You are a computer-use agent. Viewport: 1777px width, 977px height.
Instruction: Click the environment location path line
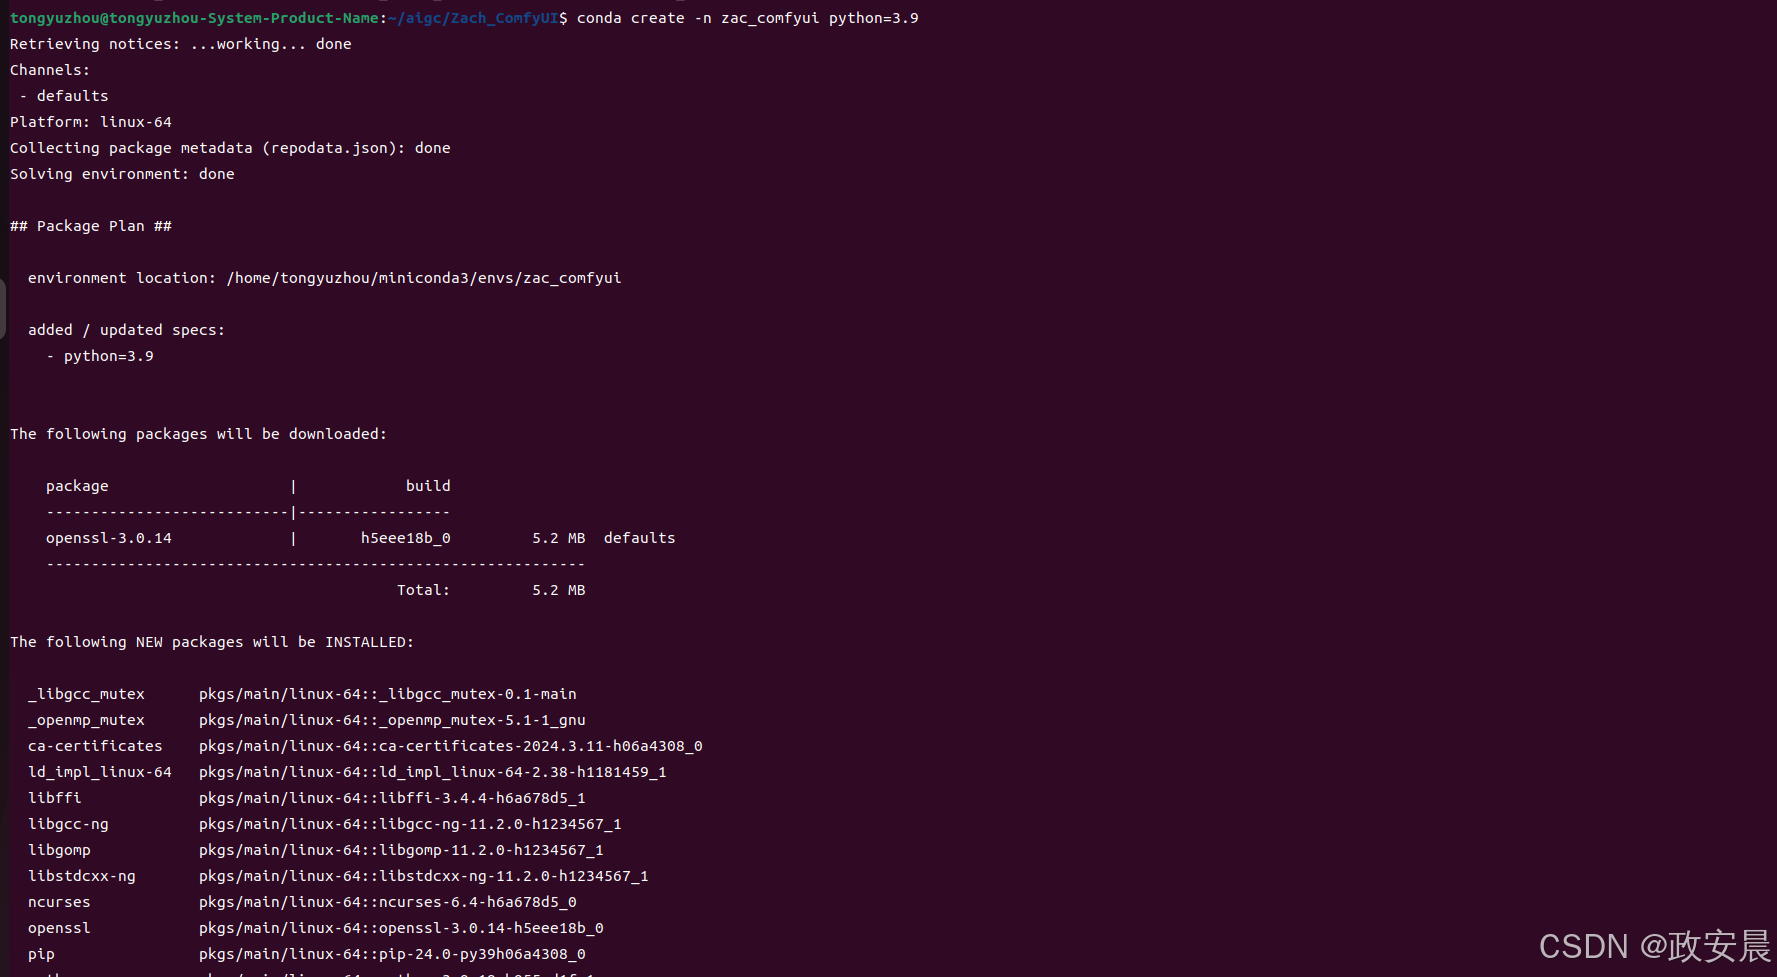(x=325, y=278)
